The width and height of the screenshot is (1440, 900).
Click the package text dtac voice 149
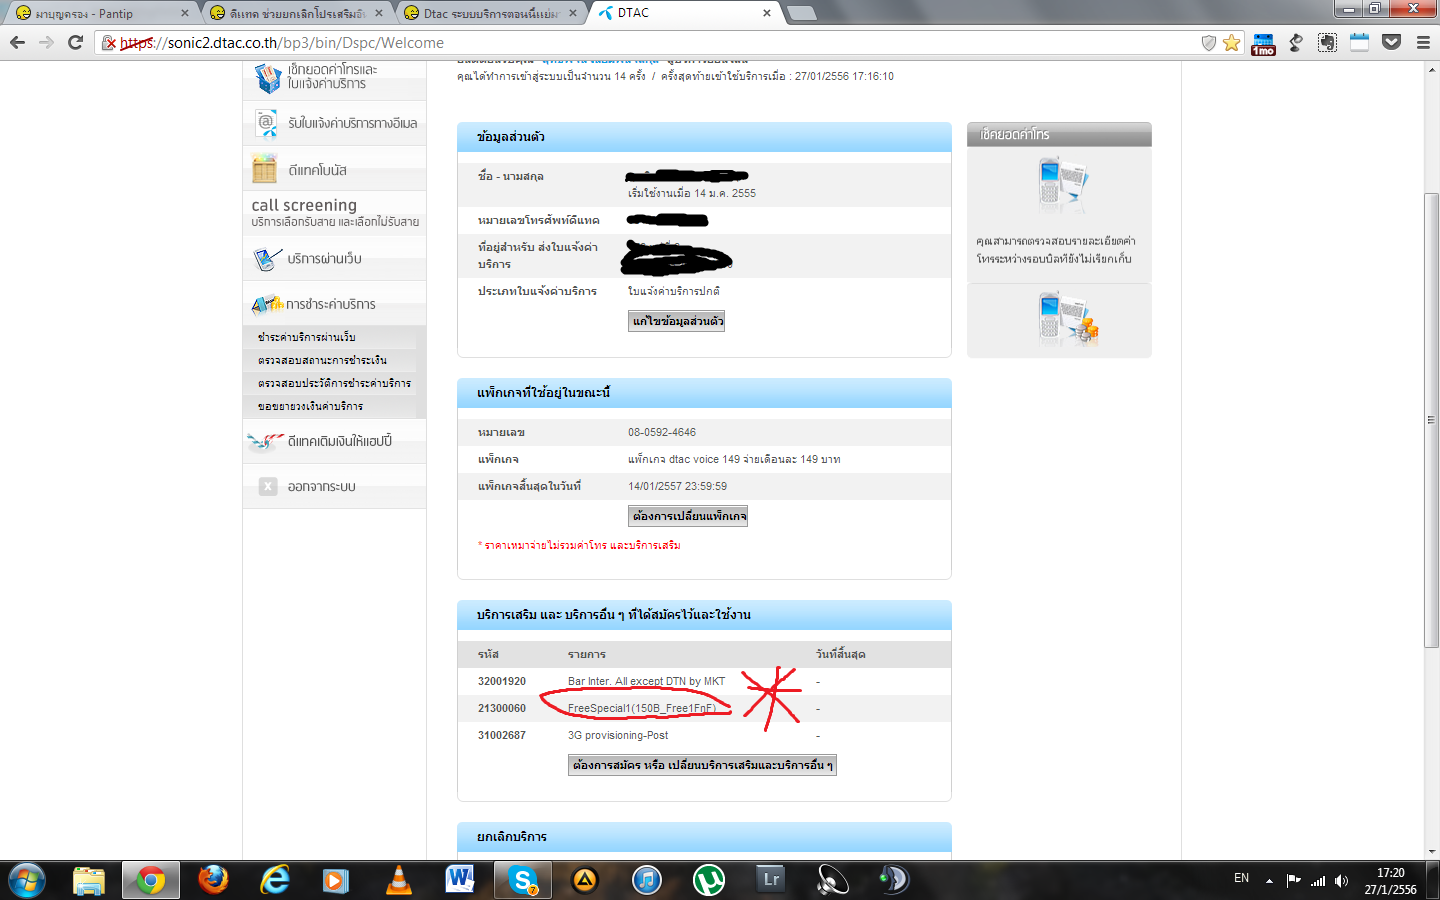coord(734,459)
